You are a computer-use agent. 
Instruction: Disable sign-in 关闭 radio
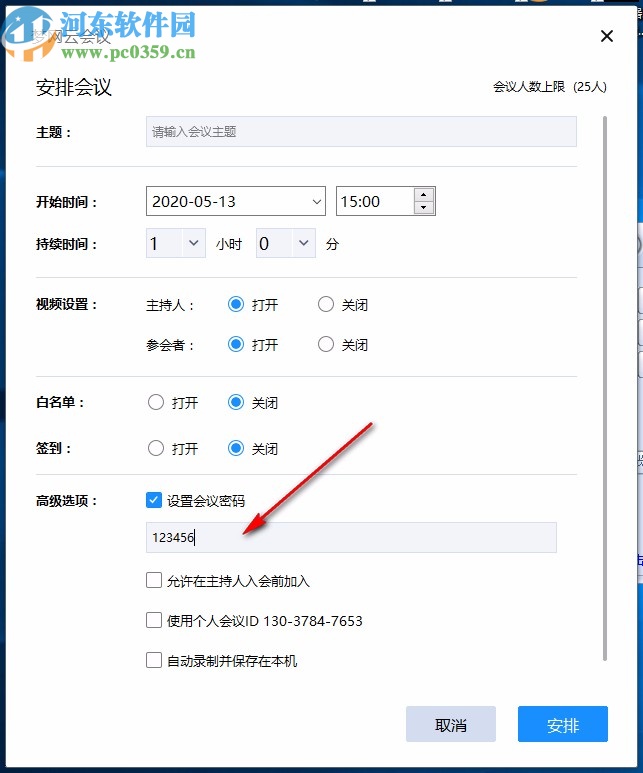coord(236,448)
